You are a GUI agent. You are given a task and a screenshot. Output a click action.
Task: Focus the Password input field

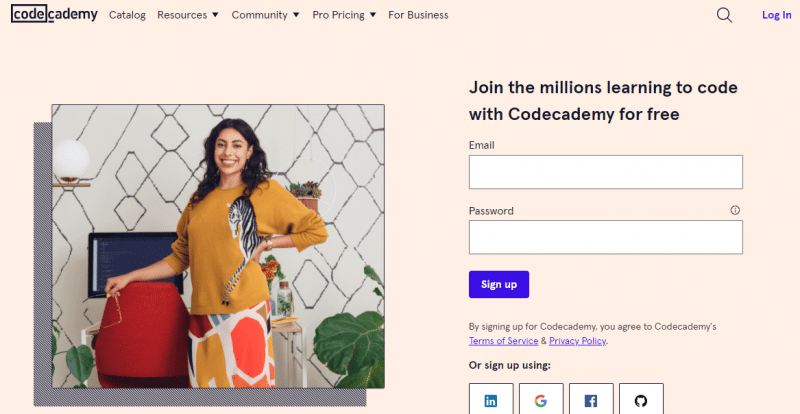605,237
